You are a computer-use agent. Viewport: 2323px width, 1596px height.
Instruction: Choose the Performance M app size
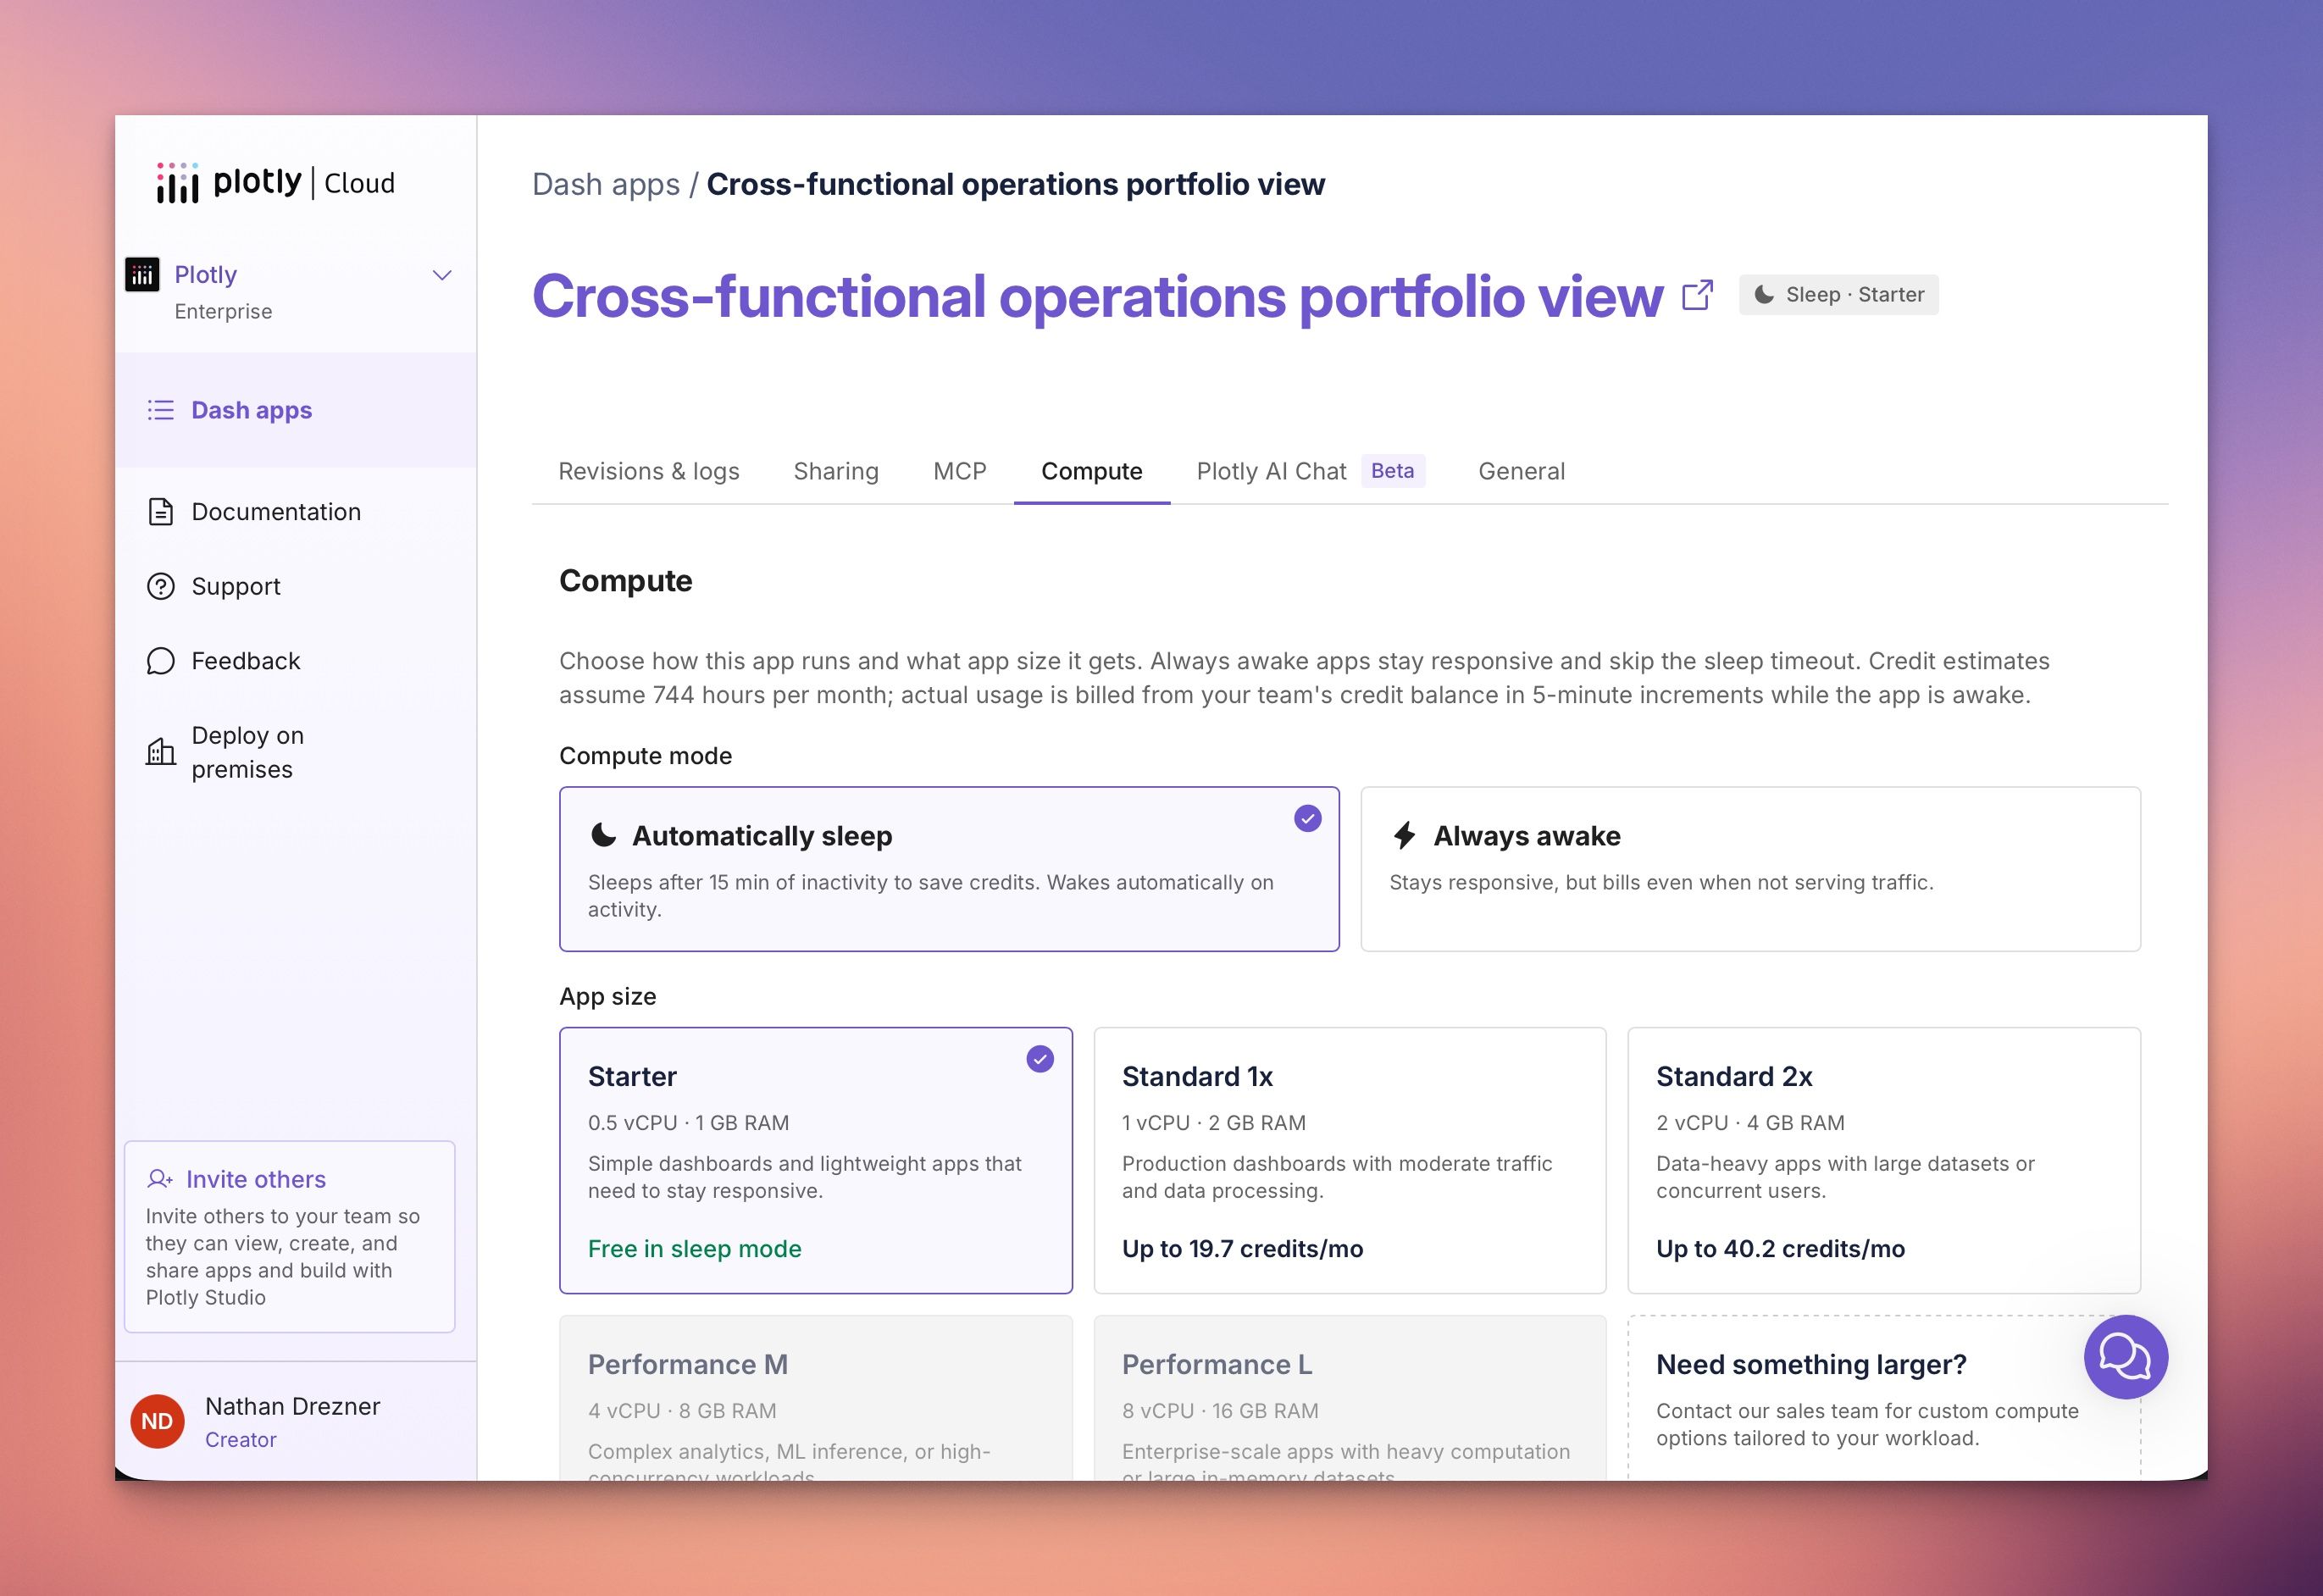coord(816,1398)
